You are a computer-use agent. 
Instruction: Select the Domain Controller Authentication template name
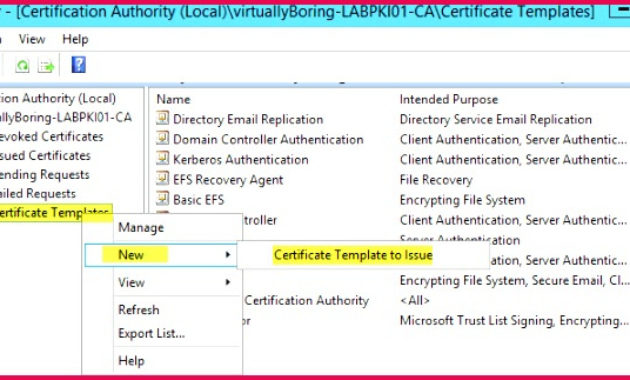(x=268, y=139)
